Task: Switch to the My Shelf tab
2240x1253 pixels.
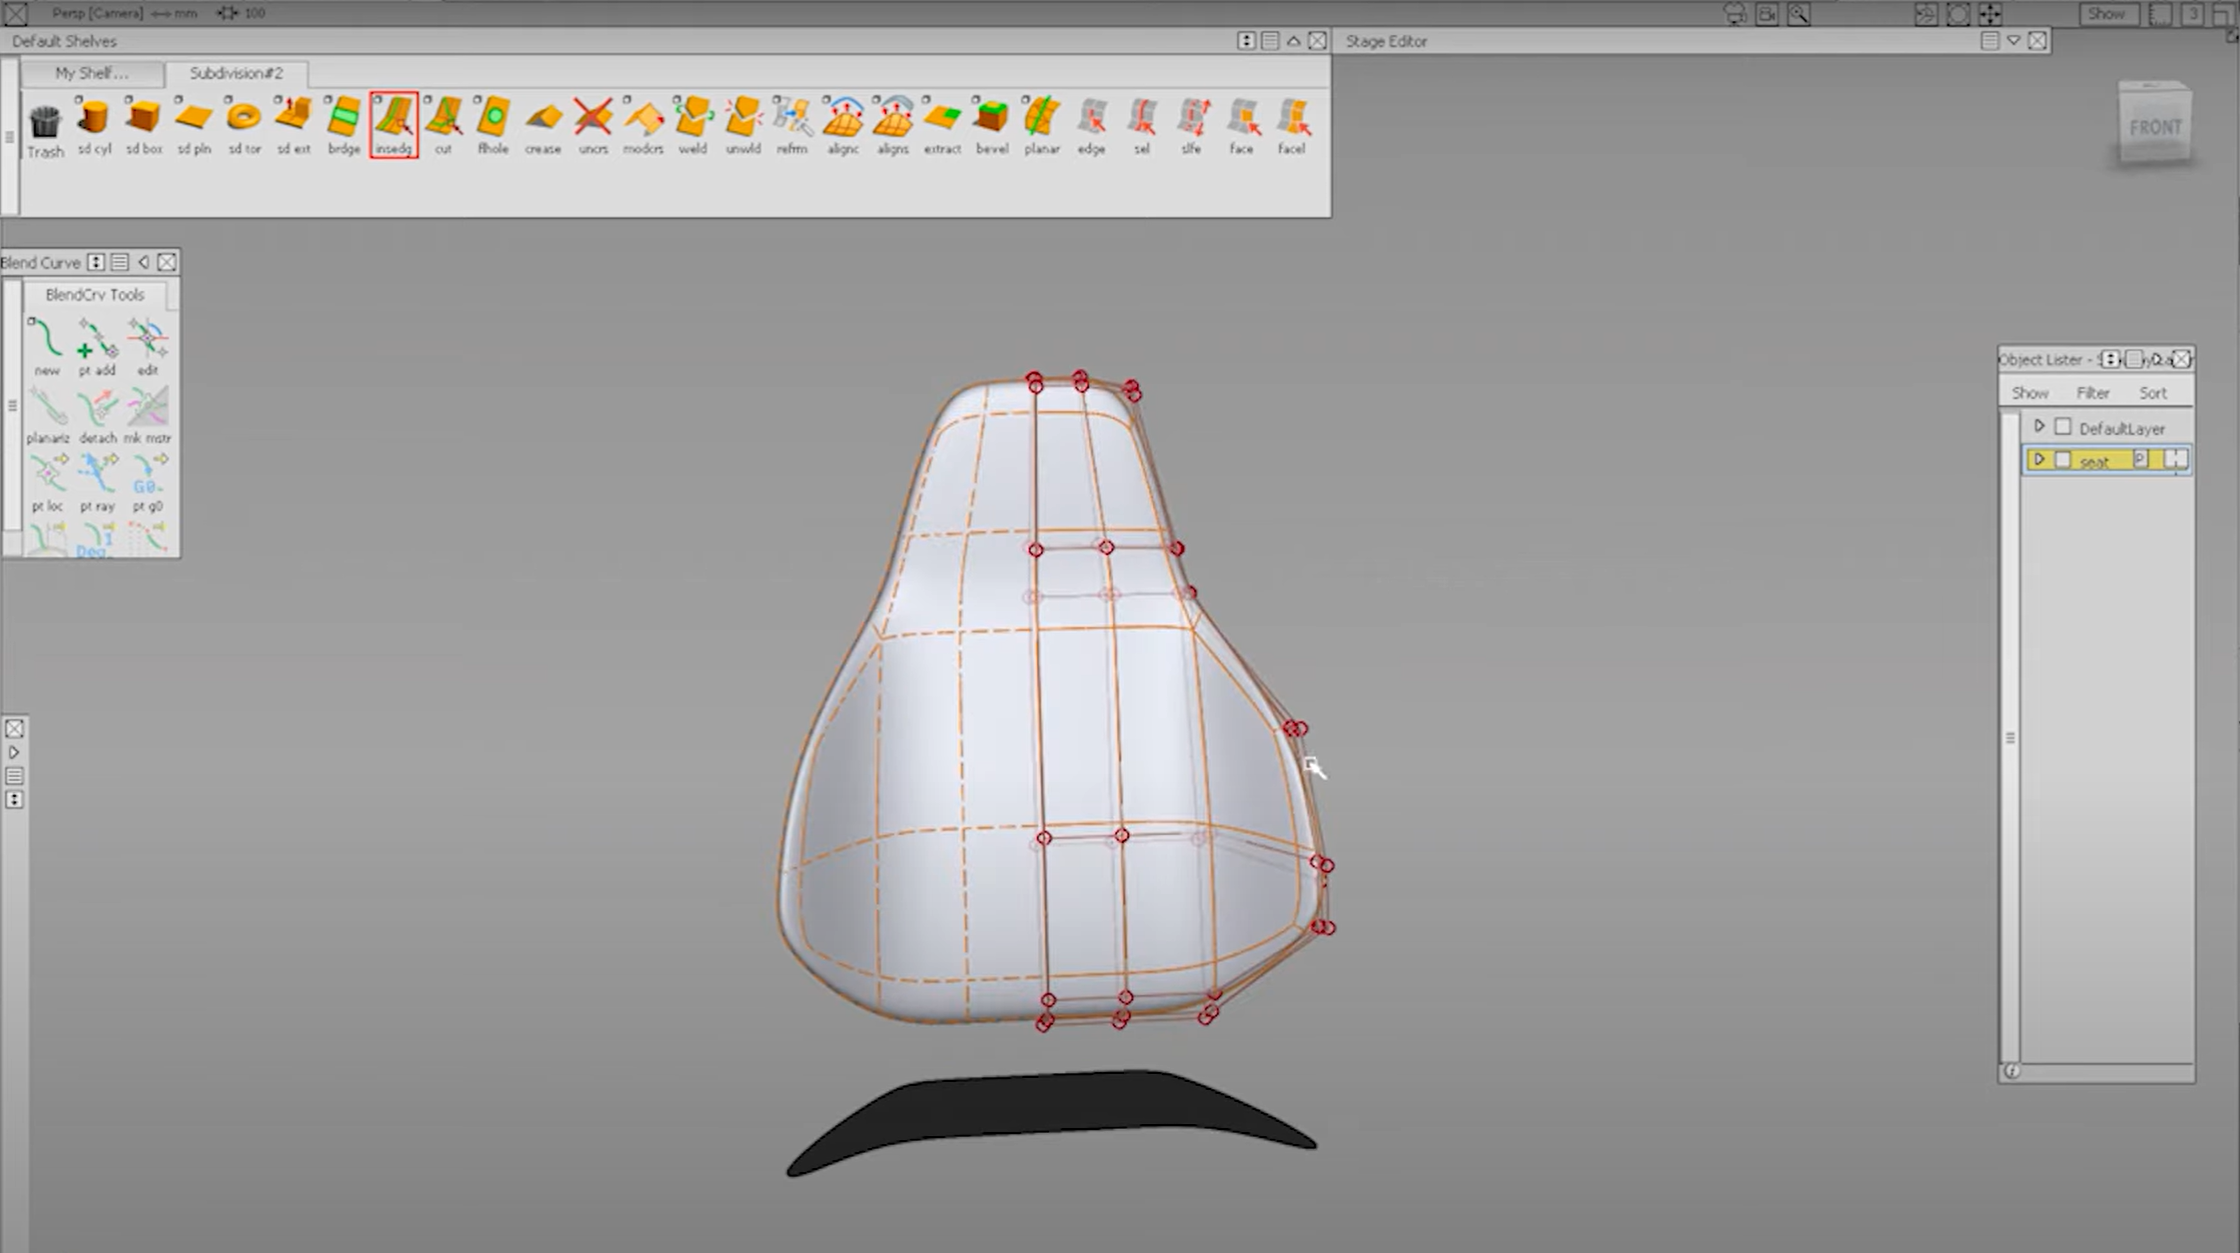Action: coord(93,73)
